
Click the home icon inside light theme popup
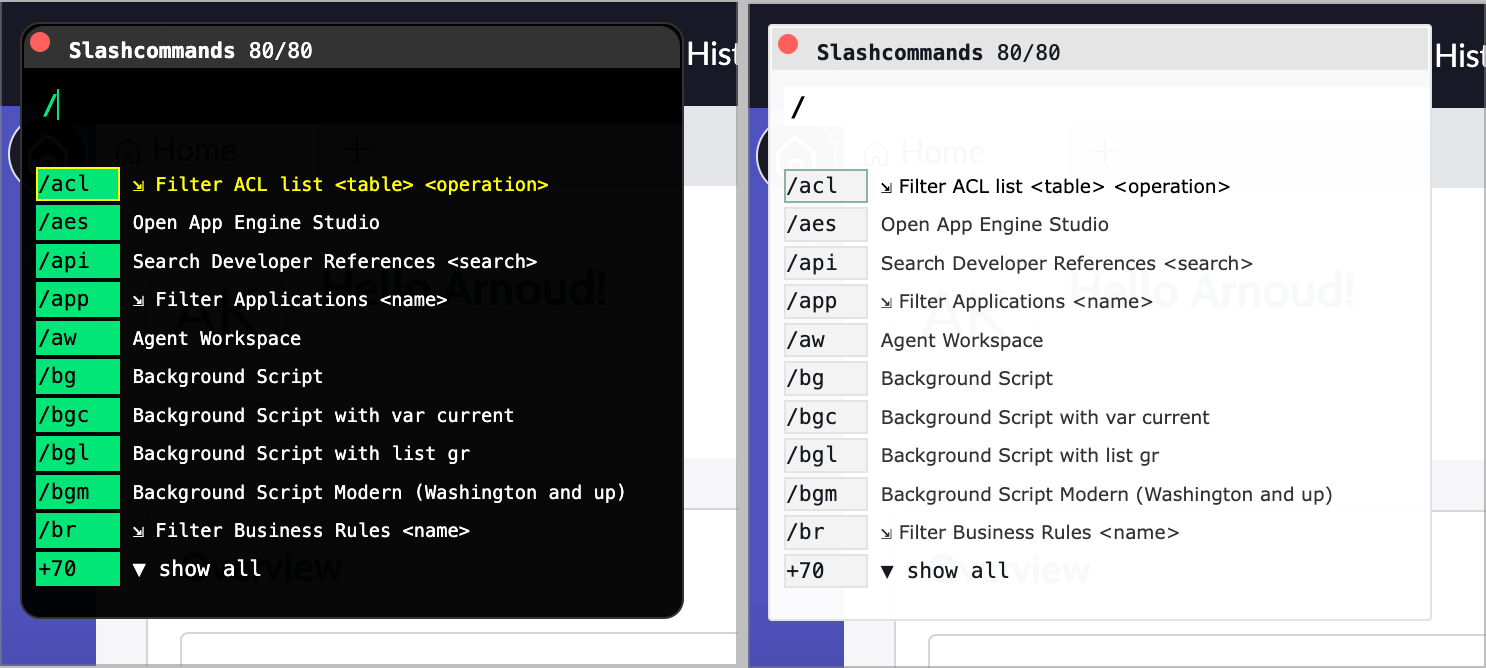[x=876, y=153]
